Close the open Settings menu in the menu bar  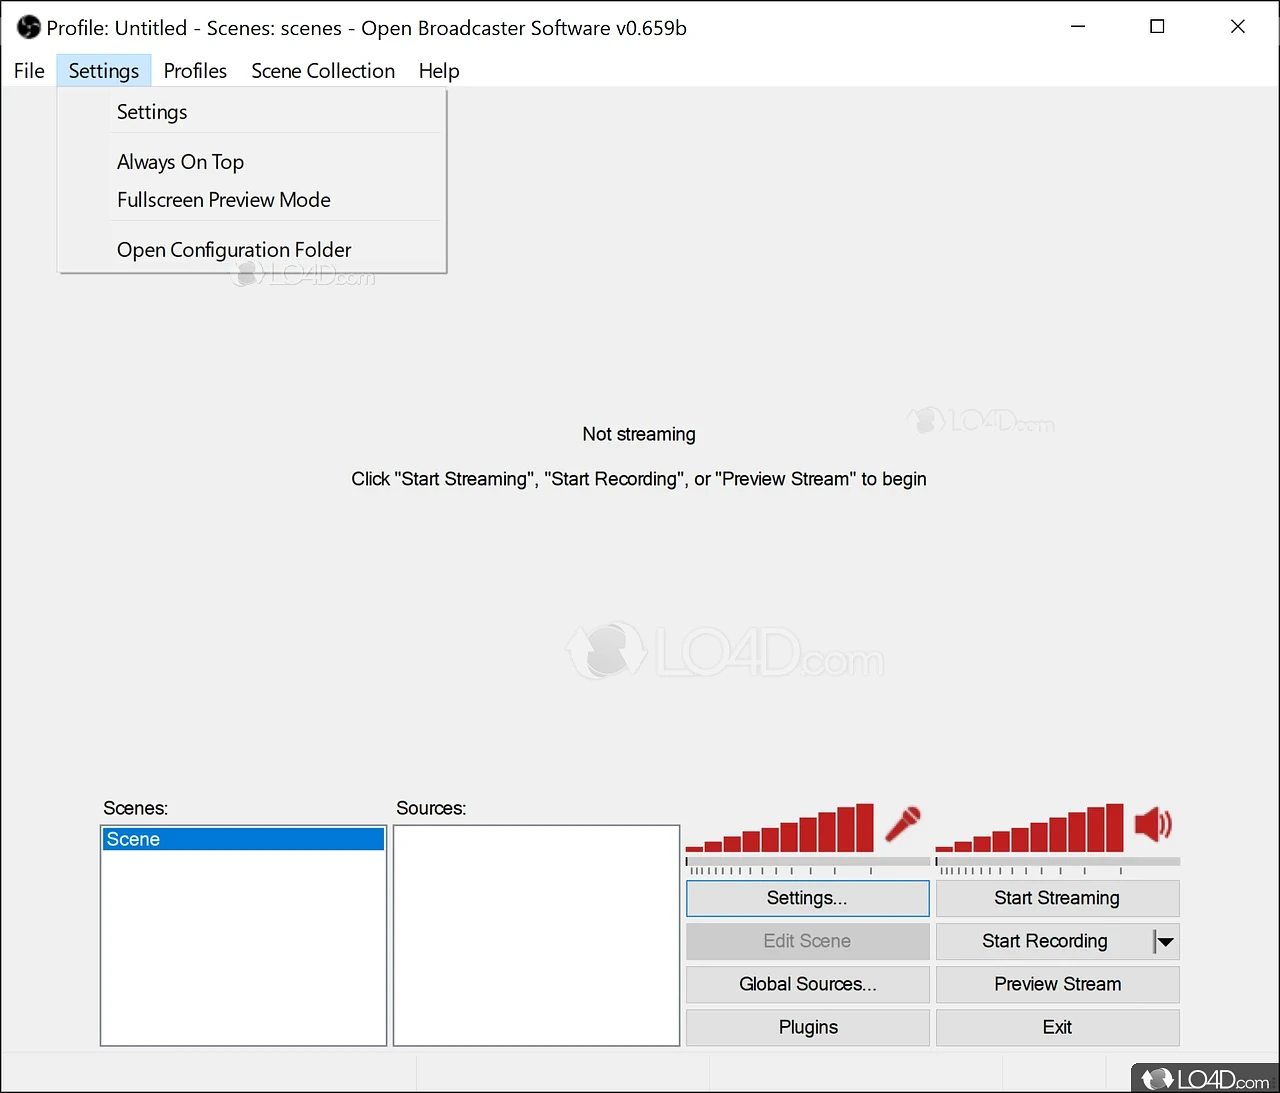[x=104, y=71]
